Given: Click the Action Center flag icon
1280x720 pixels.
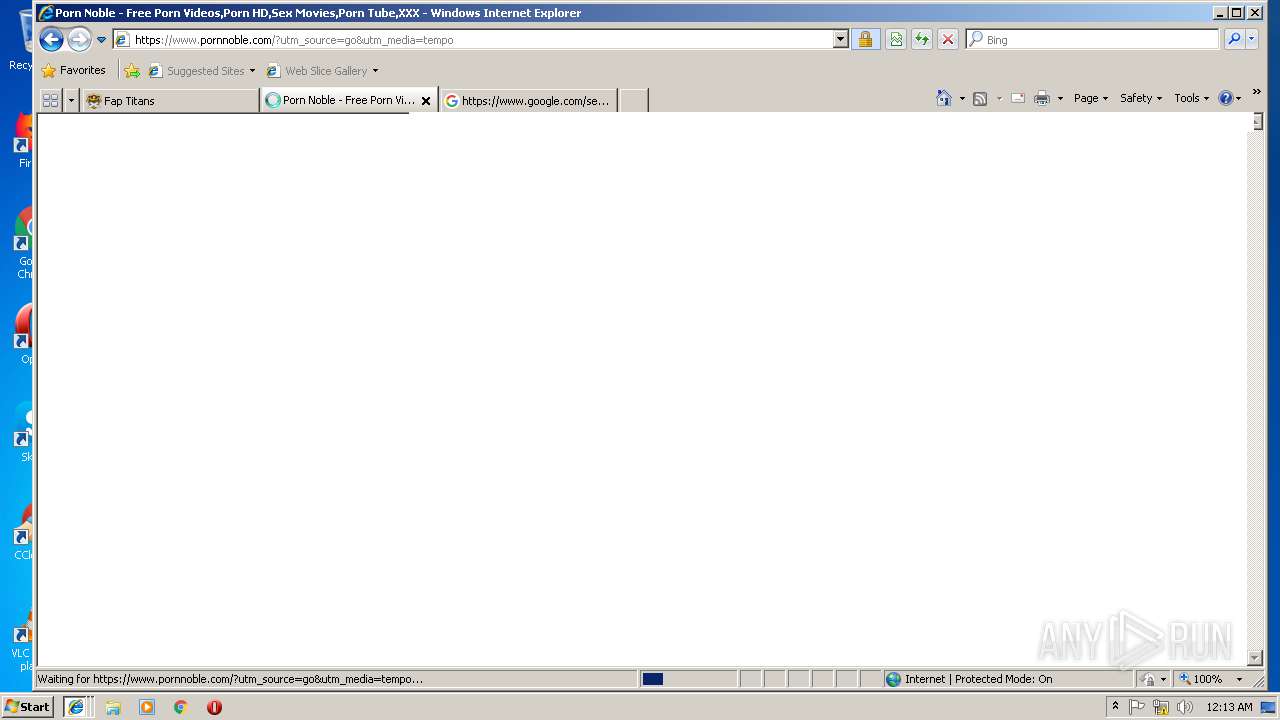Looking at the screenshot, I should pos(1137,707).
